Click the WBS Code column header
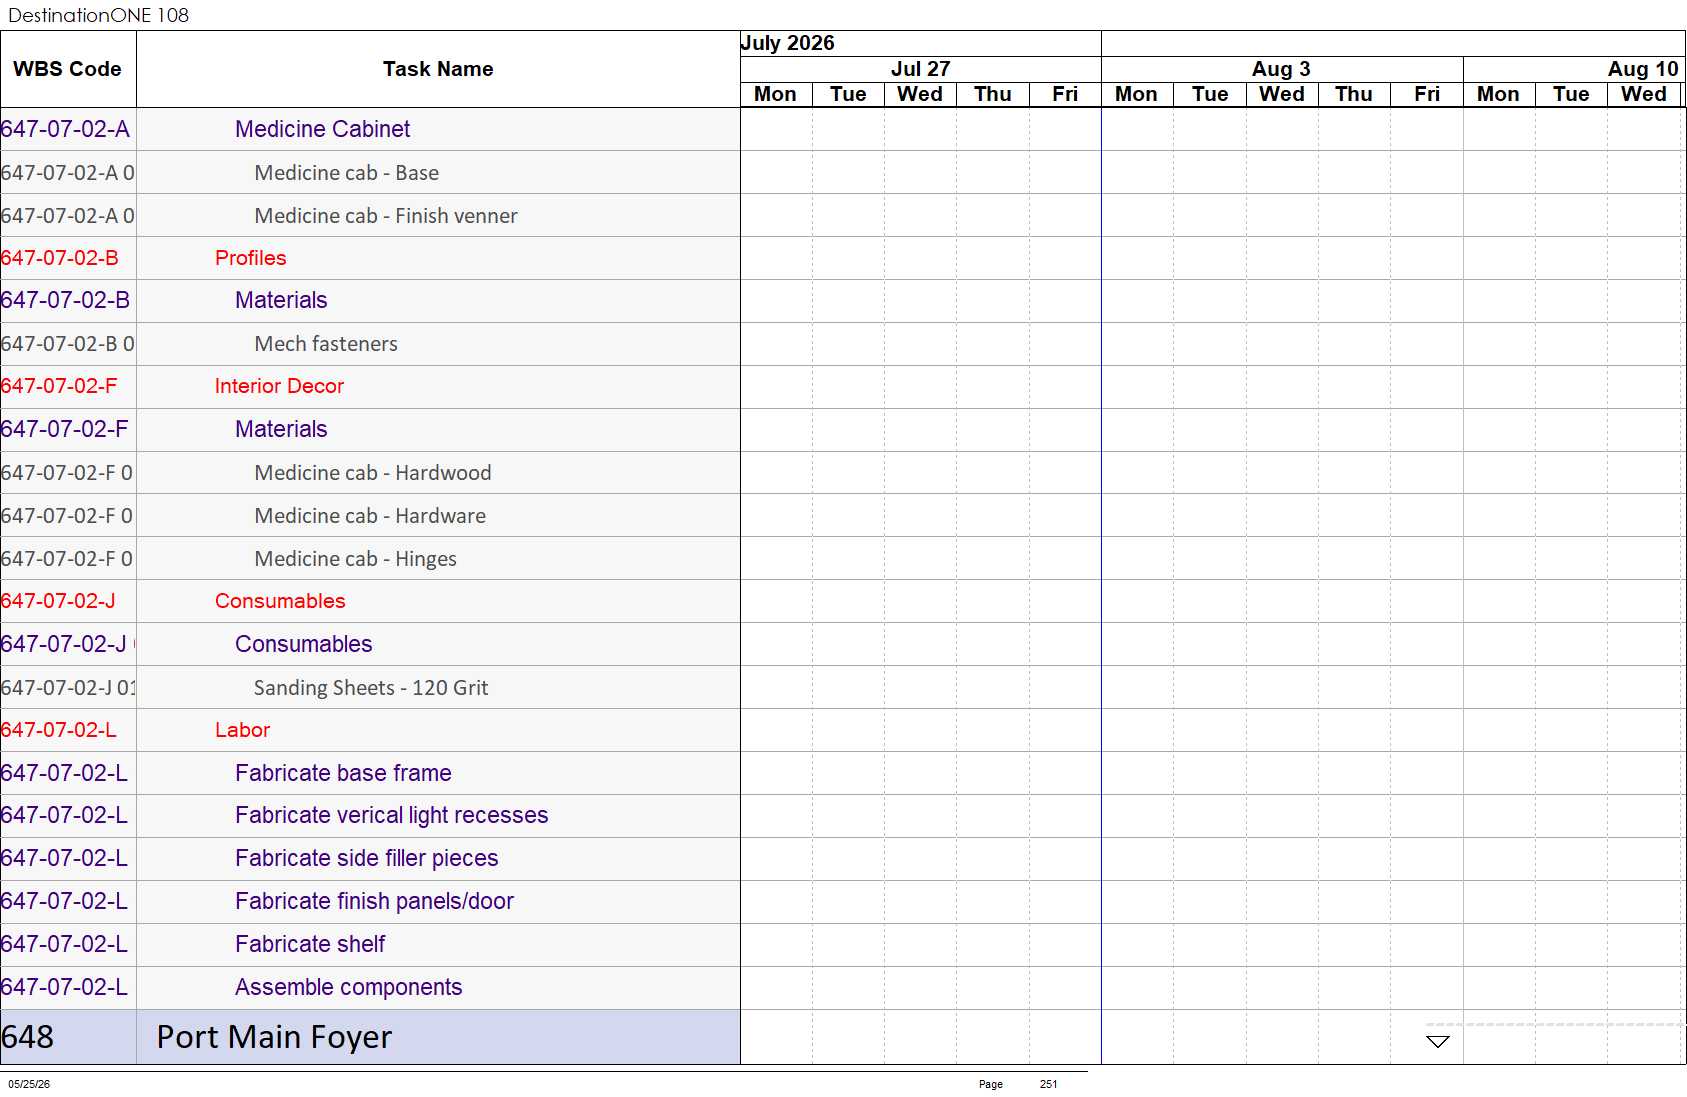1687x1097 pixels. pyautogui.click(x=68, y=69)
